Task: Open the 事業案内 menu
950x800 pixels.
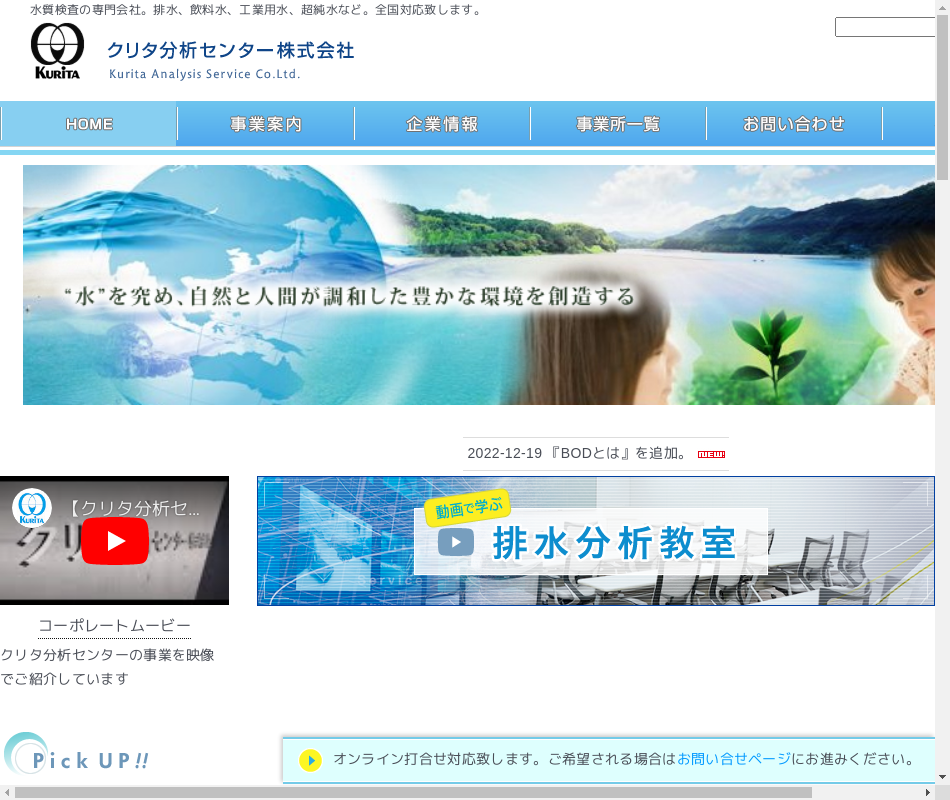Action: tap(266, 124)
